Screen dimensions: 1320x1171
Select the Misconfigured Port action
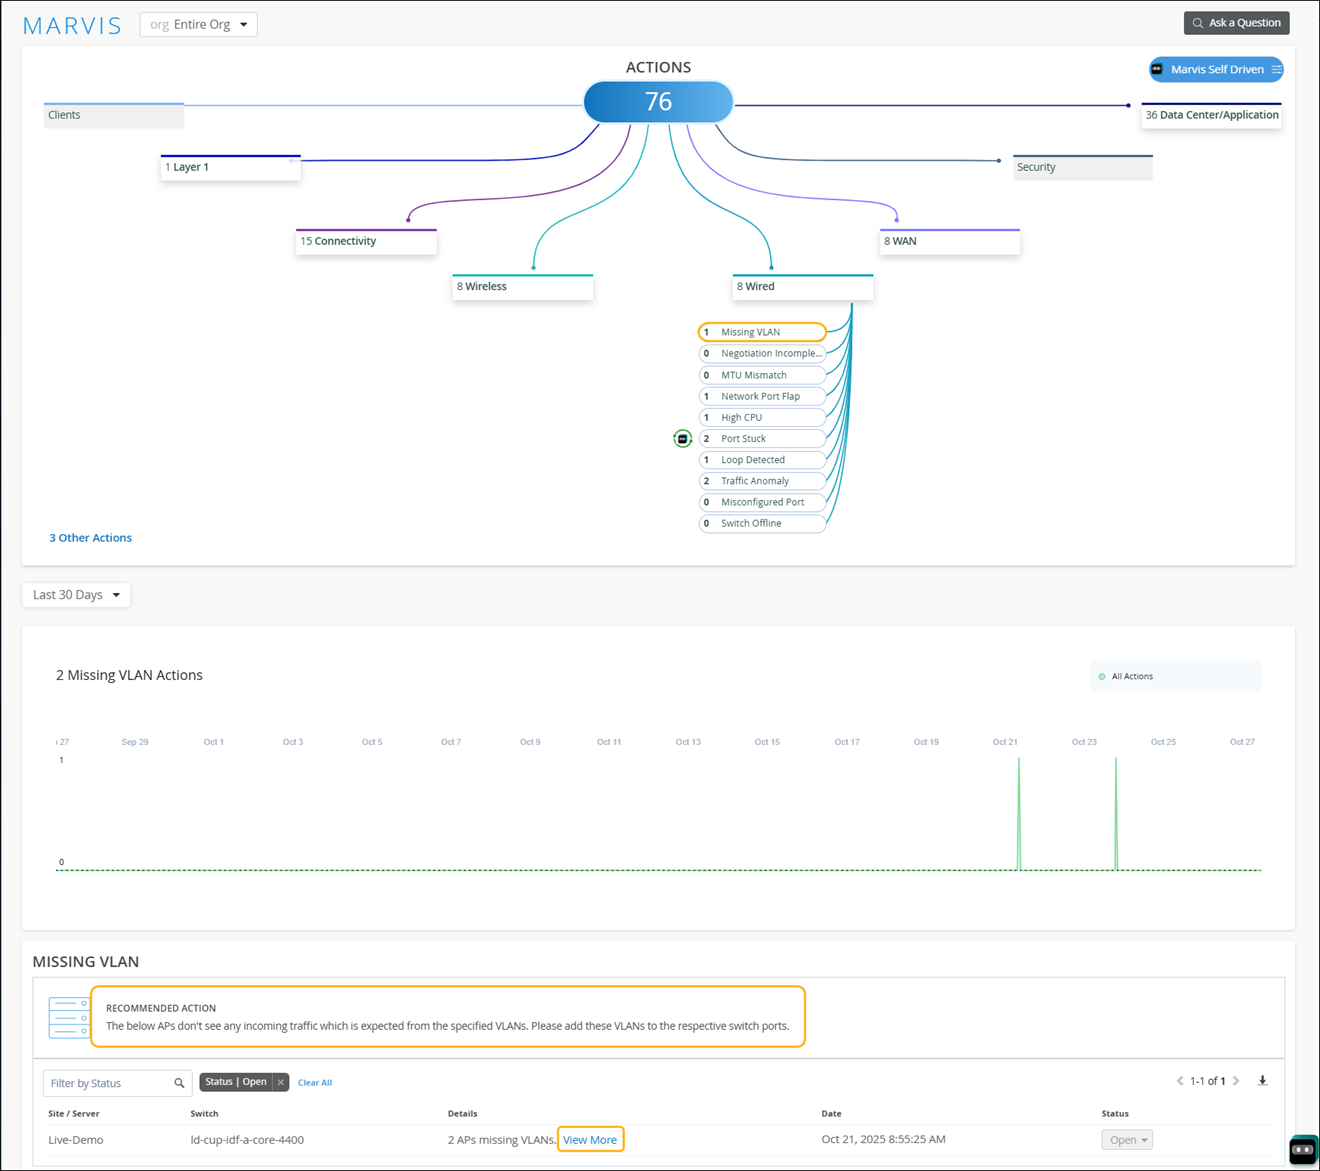pyautogui.click(x=762, y=502)
